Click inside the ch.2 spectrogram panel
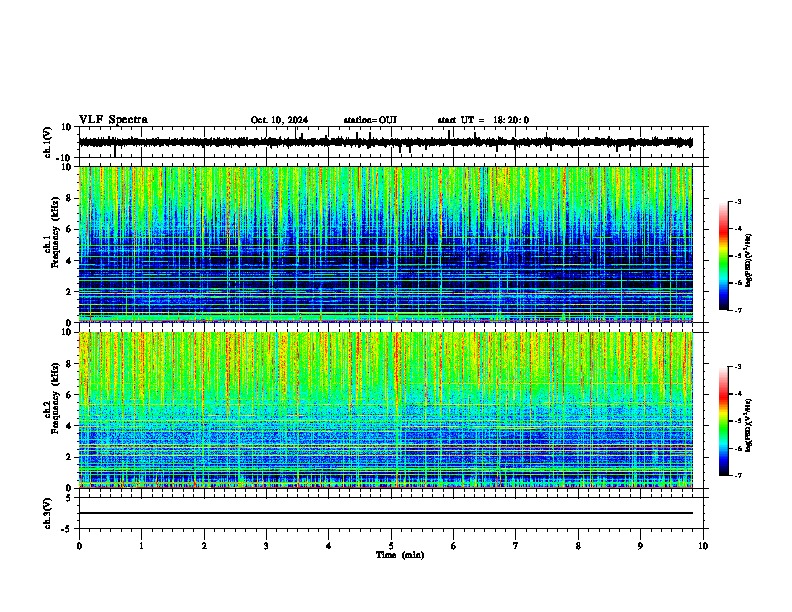The width and height of the screenshot is (792, 612). (x=385, y=410)
